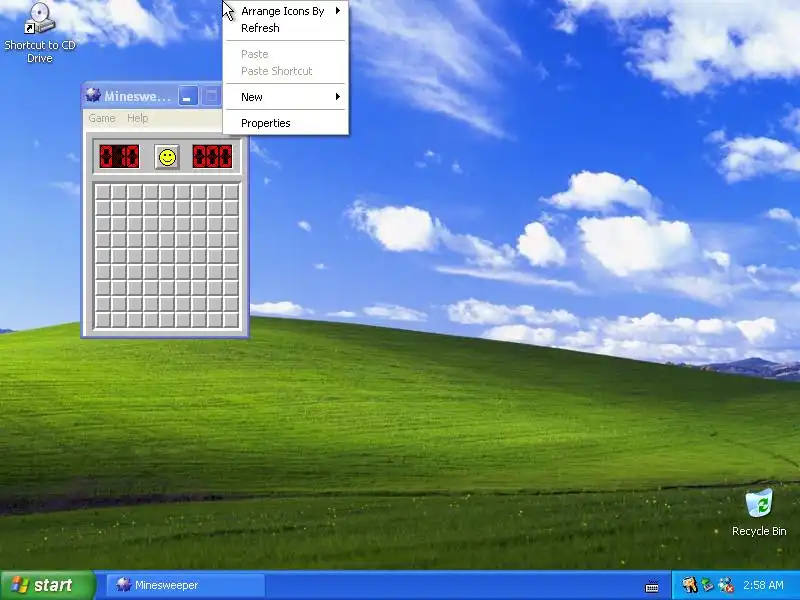Reveal the bottom-left corner cell of the minefield
800x600 pixels.
coord(103,320)
